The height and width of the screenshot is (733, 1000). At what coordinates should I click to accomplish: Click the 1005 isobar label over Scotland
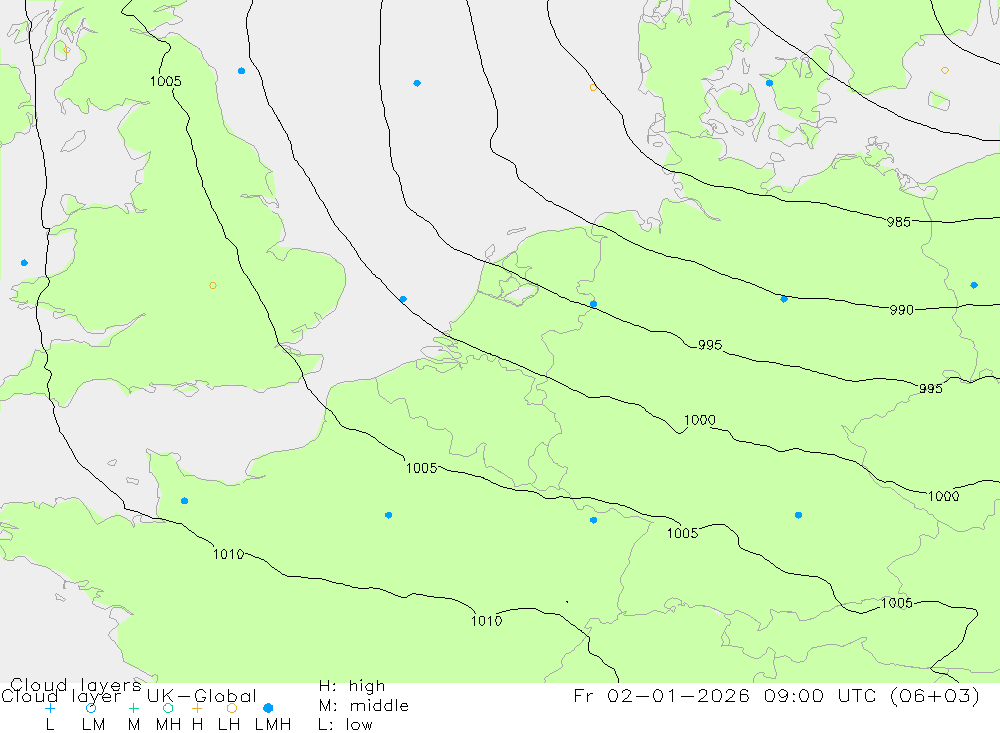pos(166,81)
